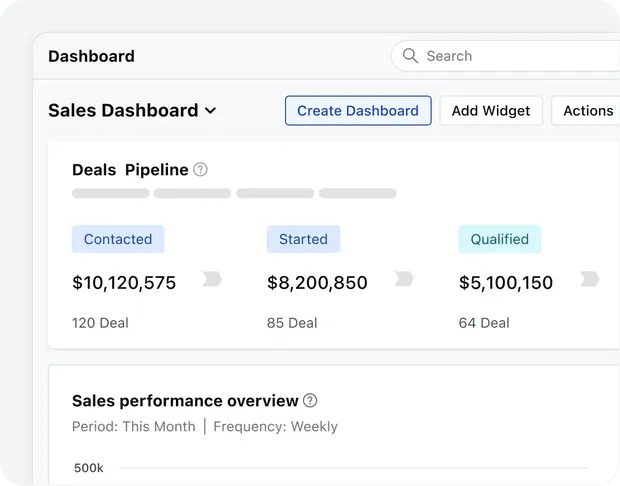Select the Contacted stage tag

coord(118,239)
